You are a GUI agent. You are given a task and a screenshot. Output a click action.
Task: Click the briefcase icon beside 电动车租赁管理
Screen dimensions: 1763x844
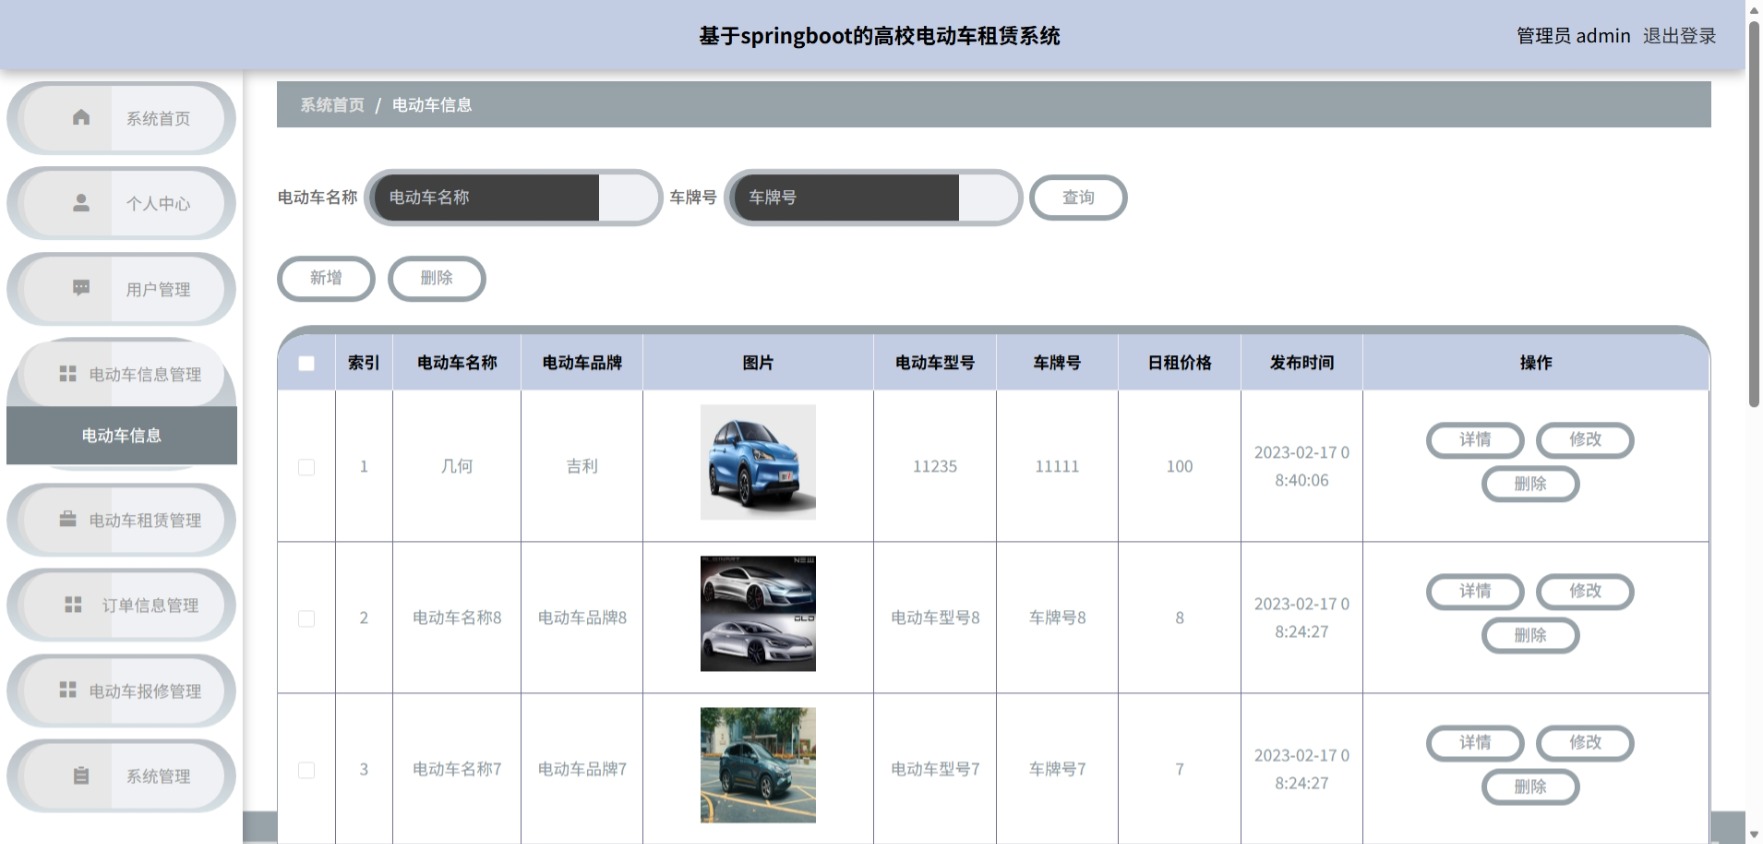coord(67,519)
